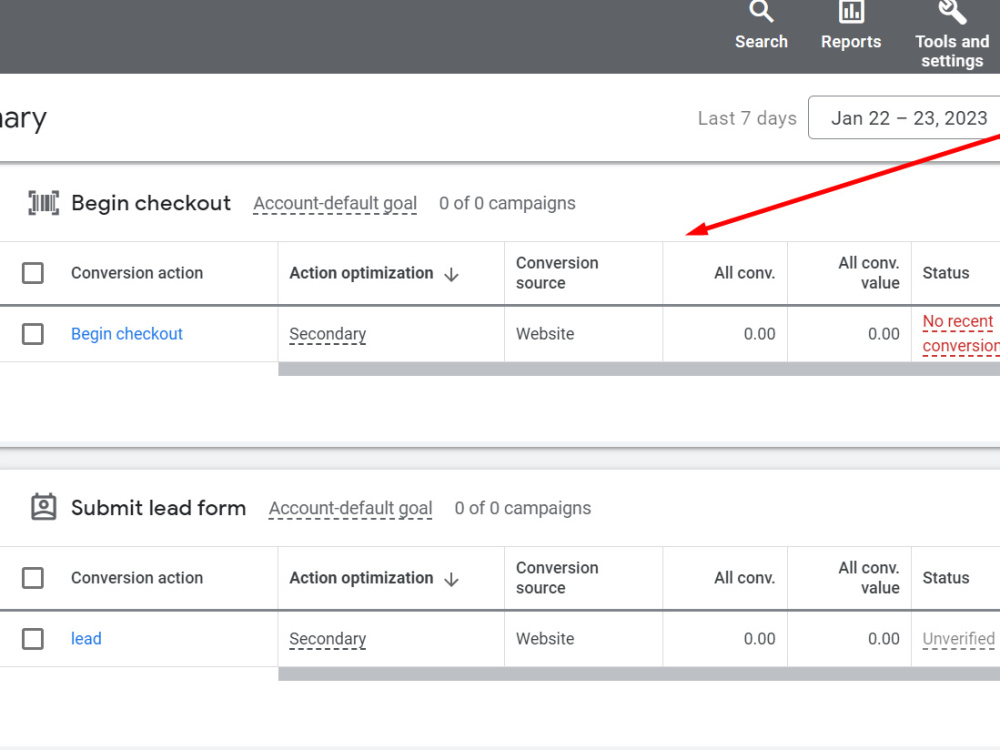
Task: Tick the lead row checkbox
Action: [33, 638]
